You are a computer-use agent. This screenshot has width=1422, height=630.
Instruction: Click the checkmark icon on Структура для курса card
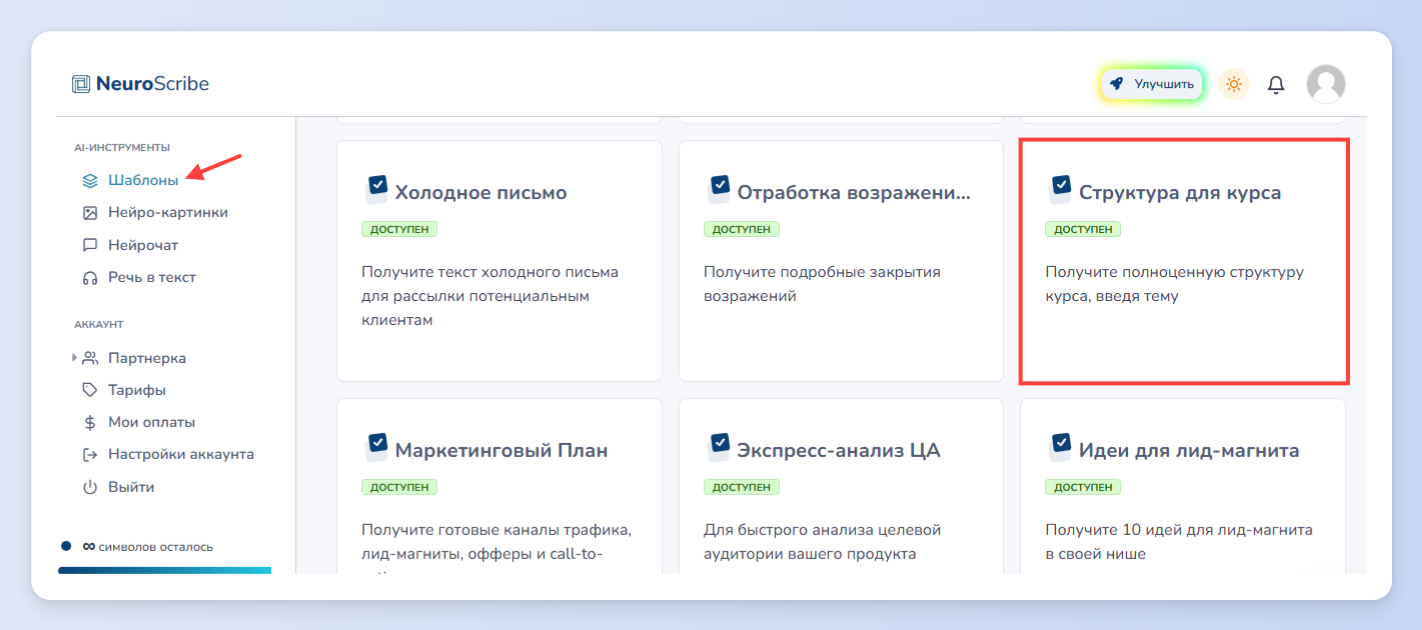point(1060,188)
